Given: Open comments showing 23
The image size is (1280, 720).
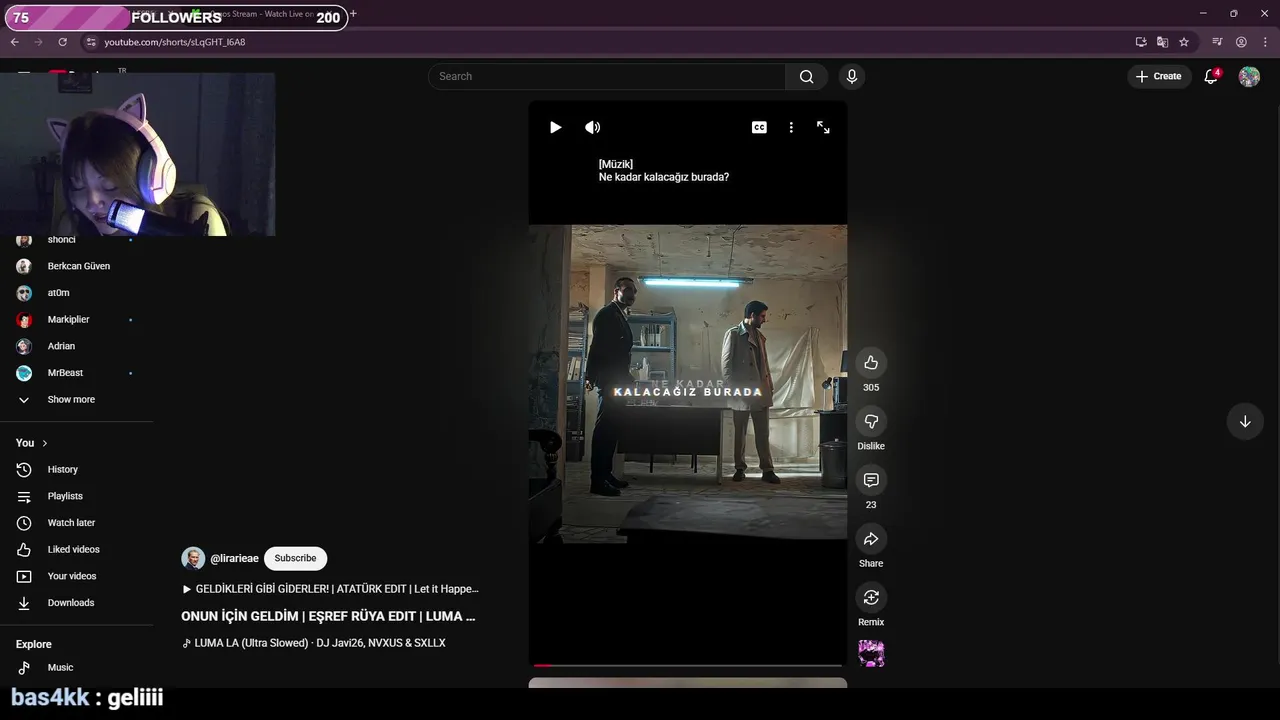Looking at the screenshot, I should click(x=871, y=480).
